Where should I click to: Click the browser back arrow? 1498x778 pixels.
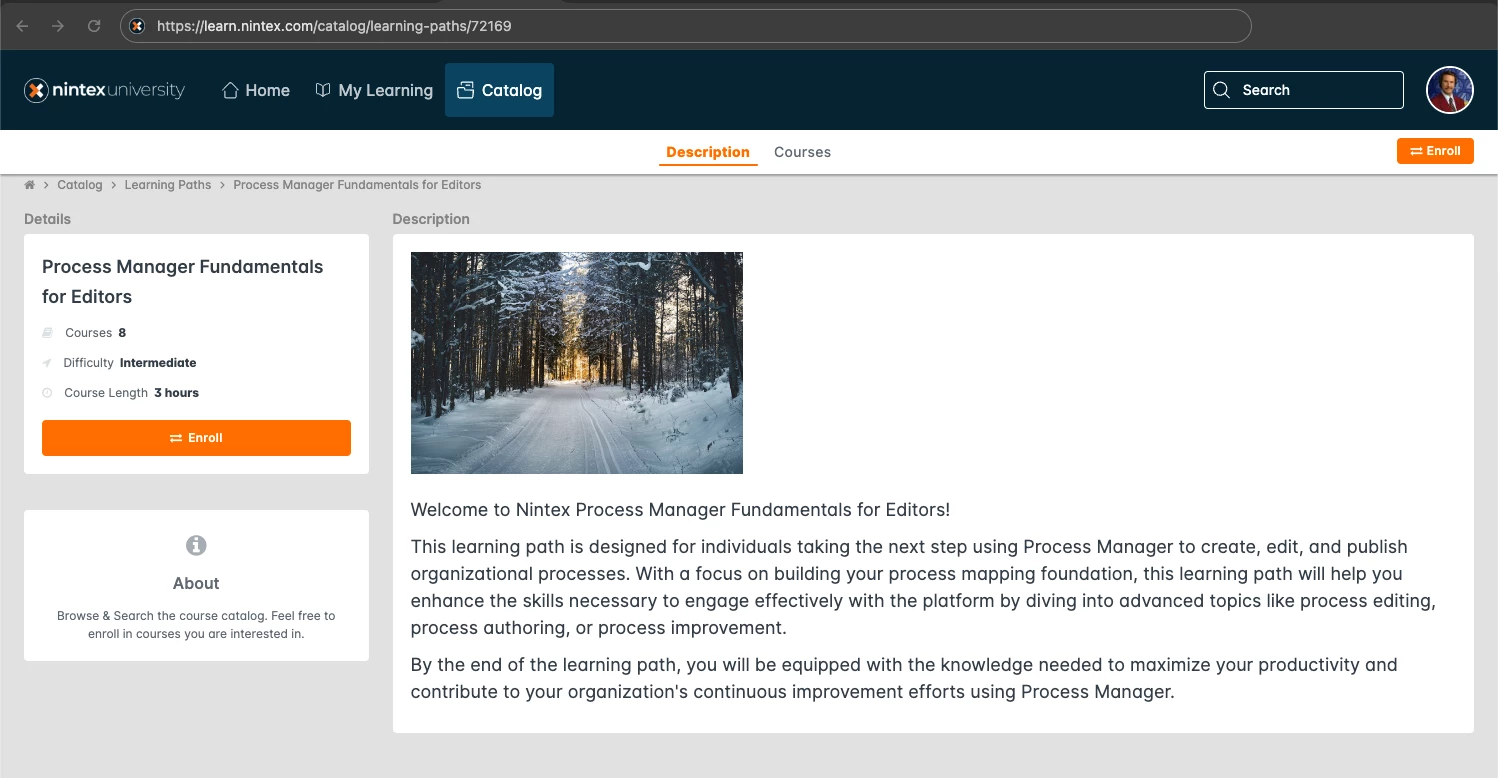[22, 26]
